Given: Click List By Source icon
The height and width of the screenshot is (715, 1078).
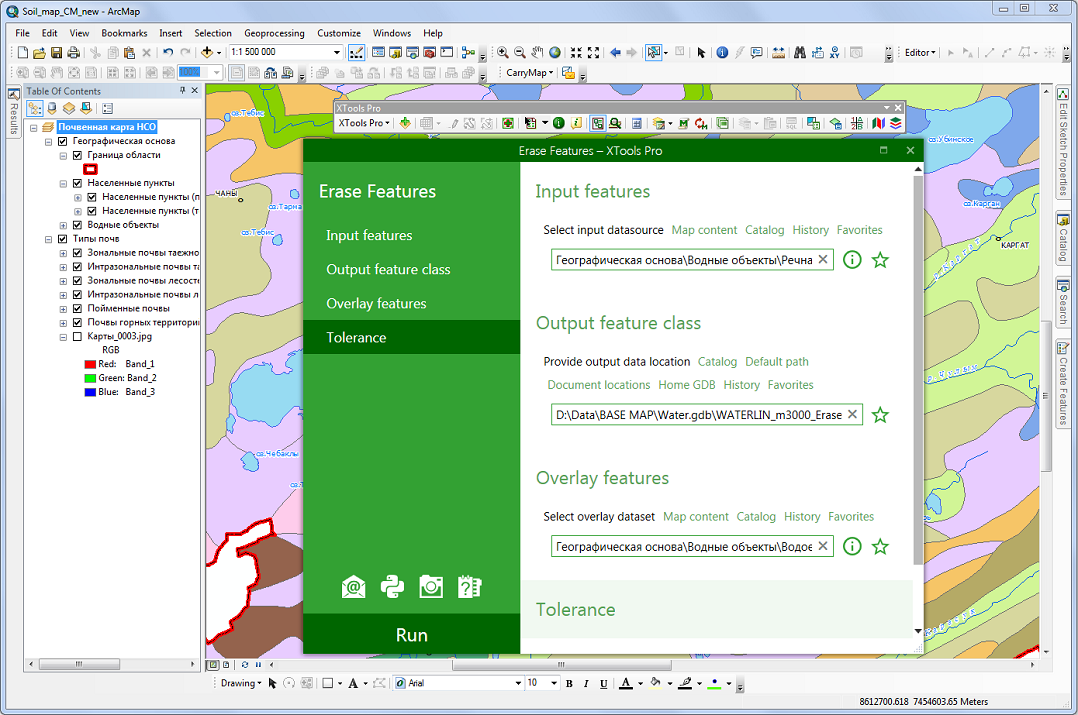Looking at the screenshot, I should (52, 109).
